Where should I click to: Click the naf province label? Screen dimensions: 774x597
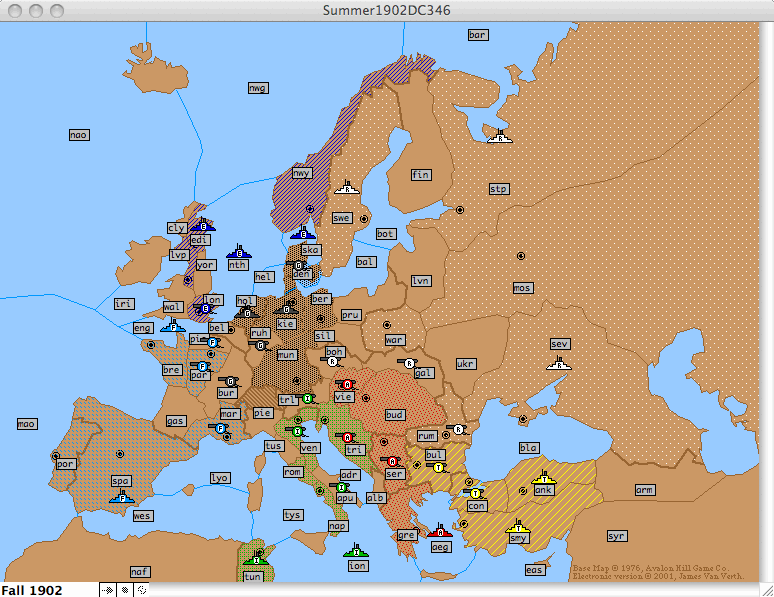click(x=140, y=571)
